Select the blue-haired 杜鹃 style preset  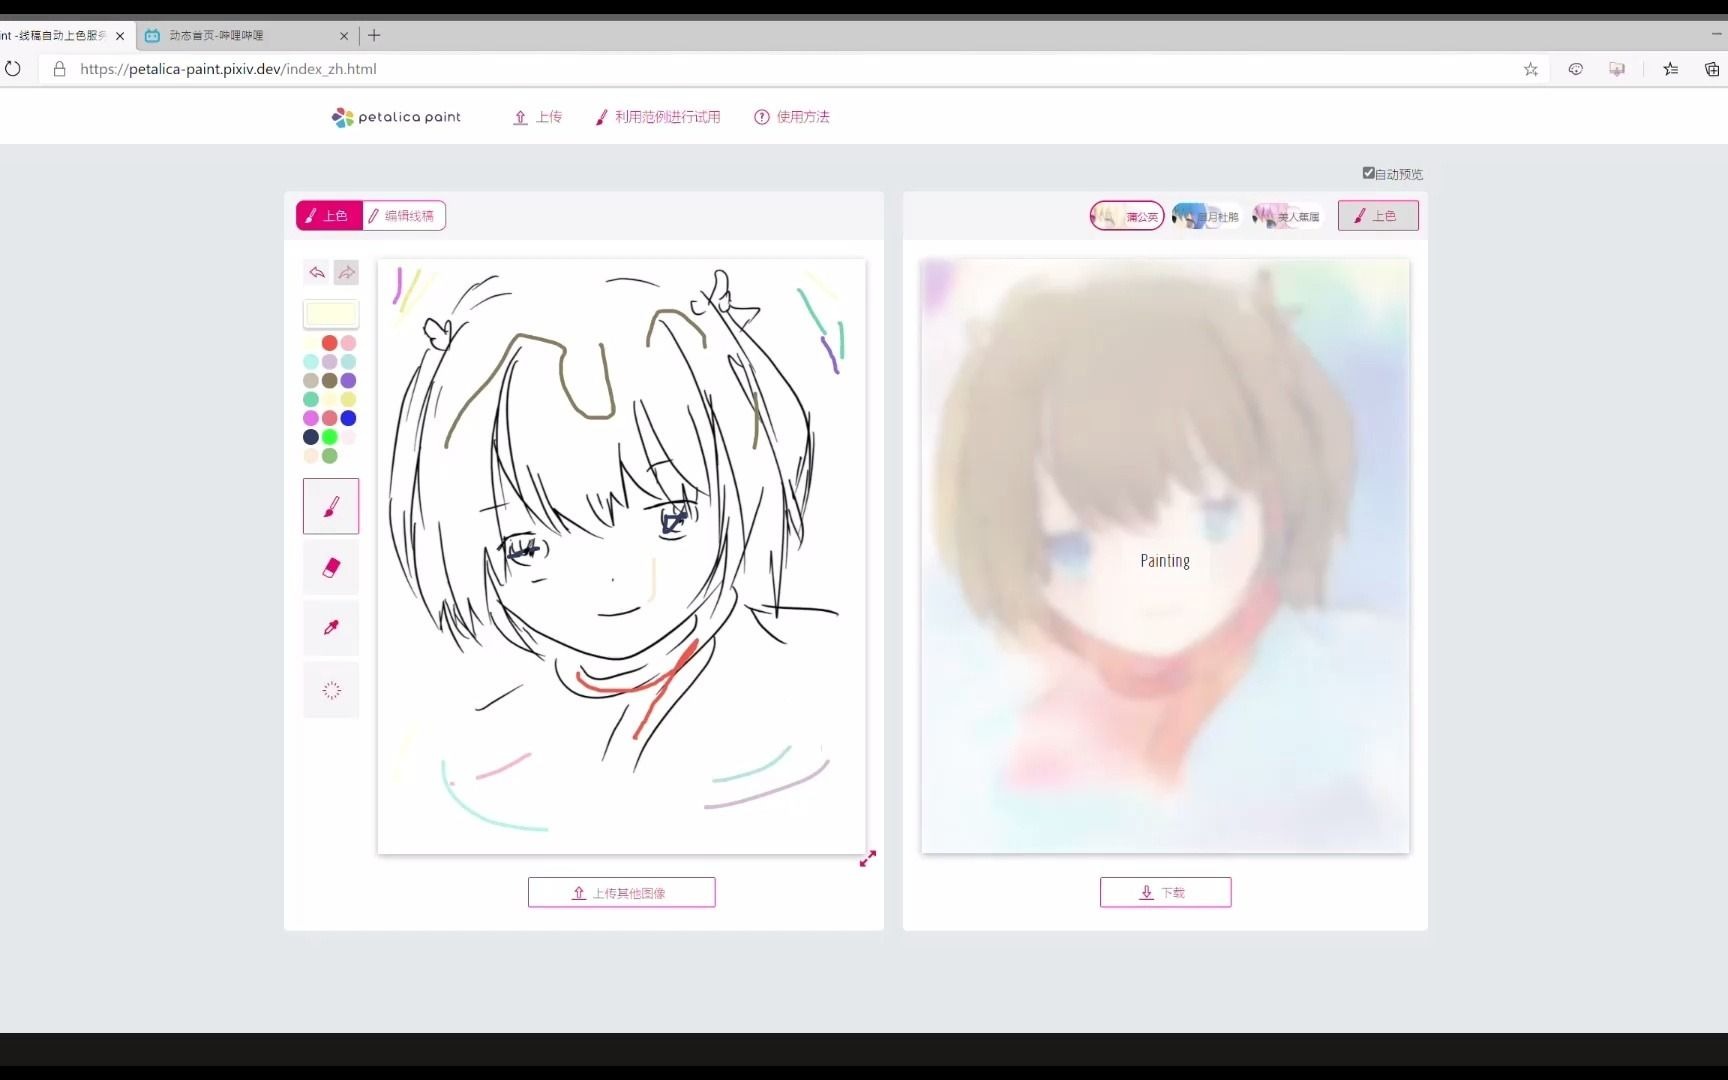(x=1206, y=215)
